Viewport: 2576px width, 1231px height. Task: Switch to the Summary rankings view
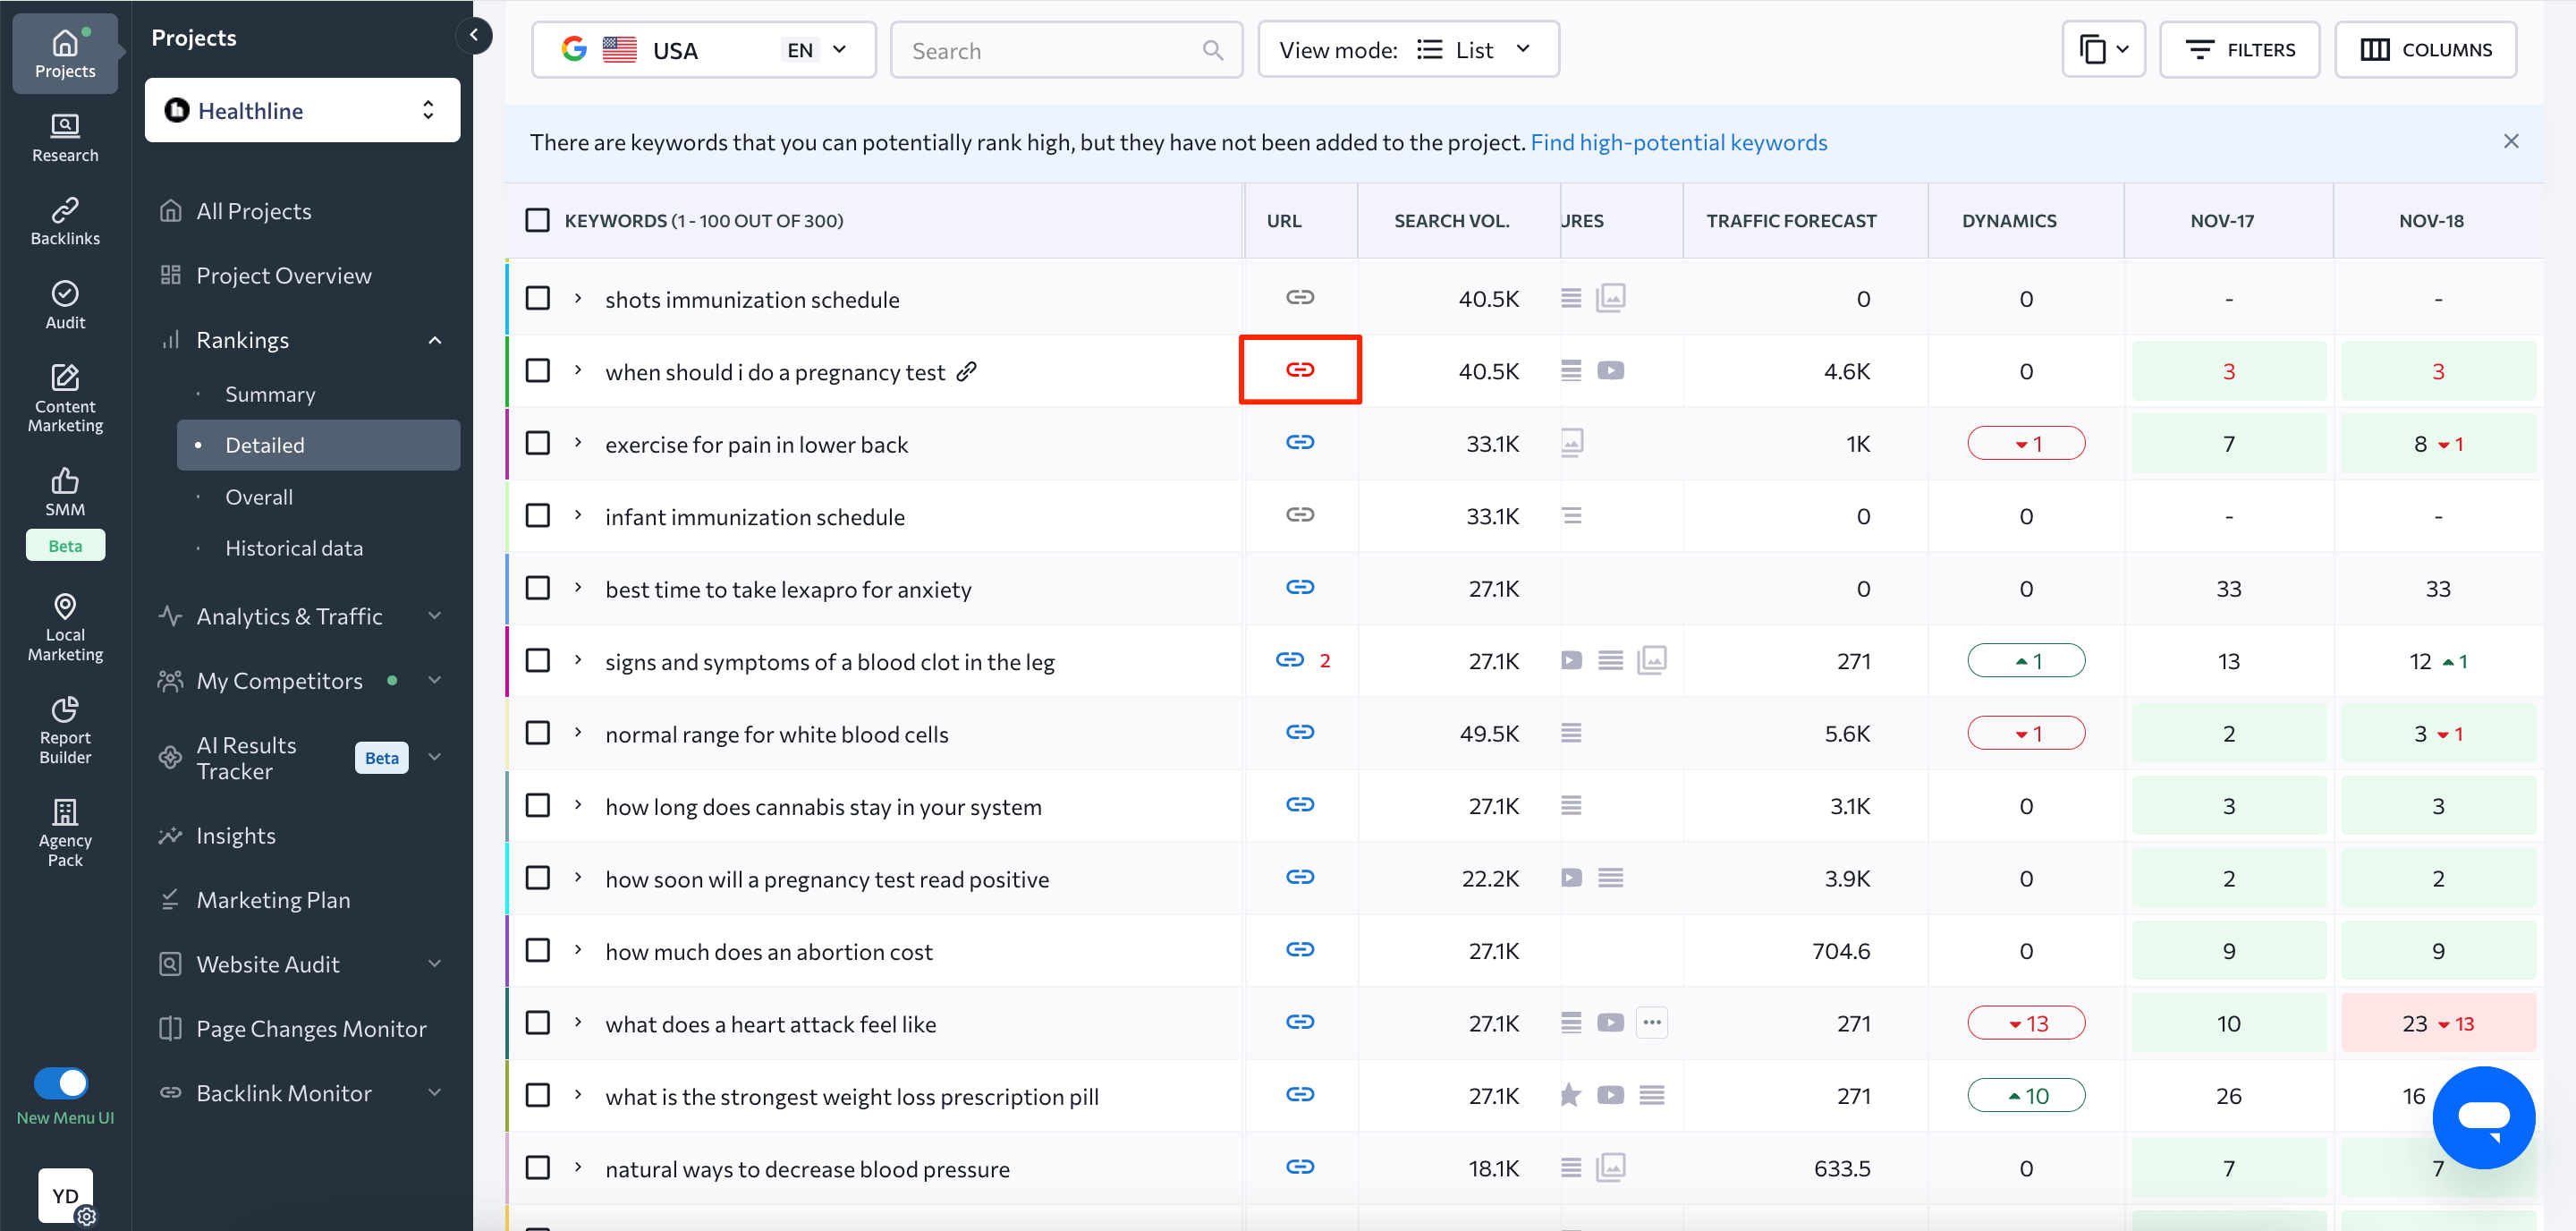[270, 393]
